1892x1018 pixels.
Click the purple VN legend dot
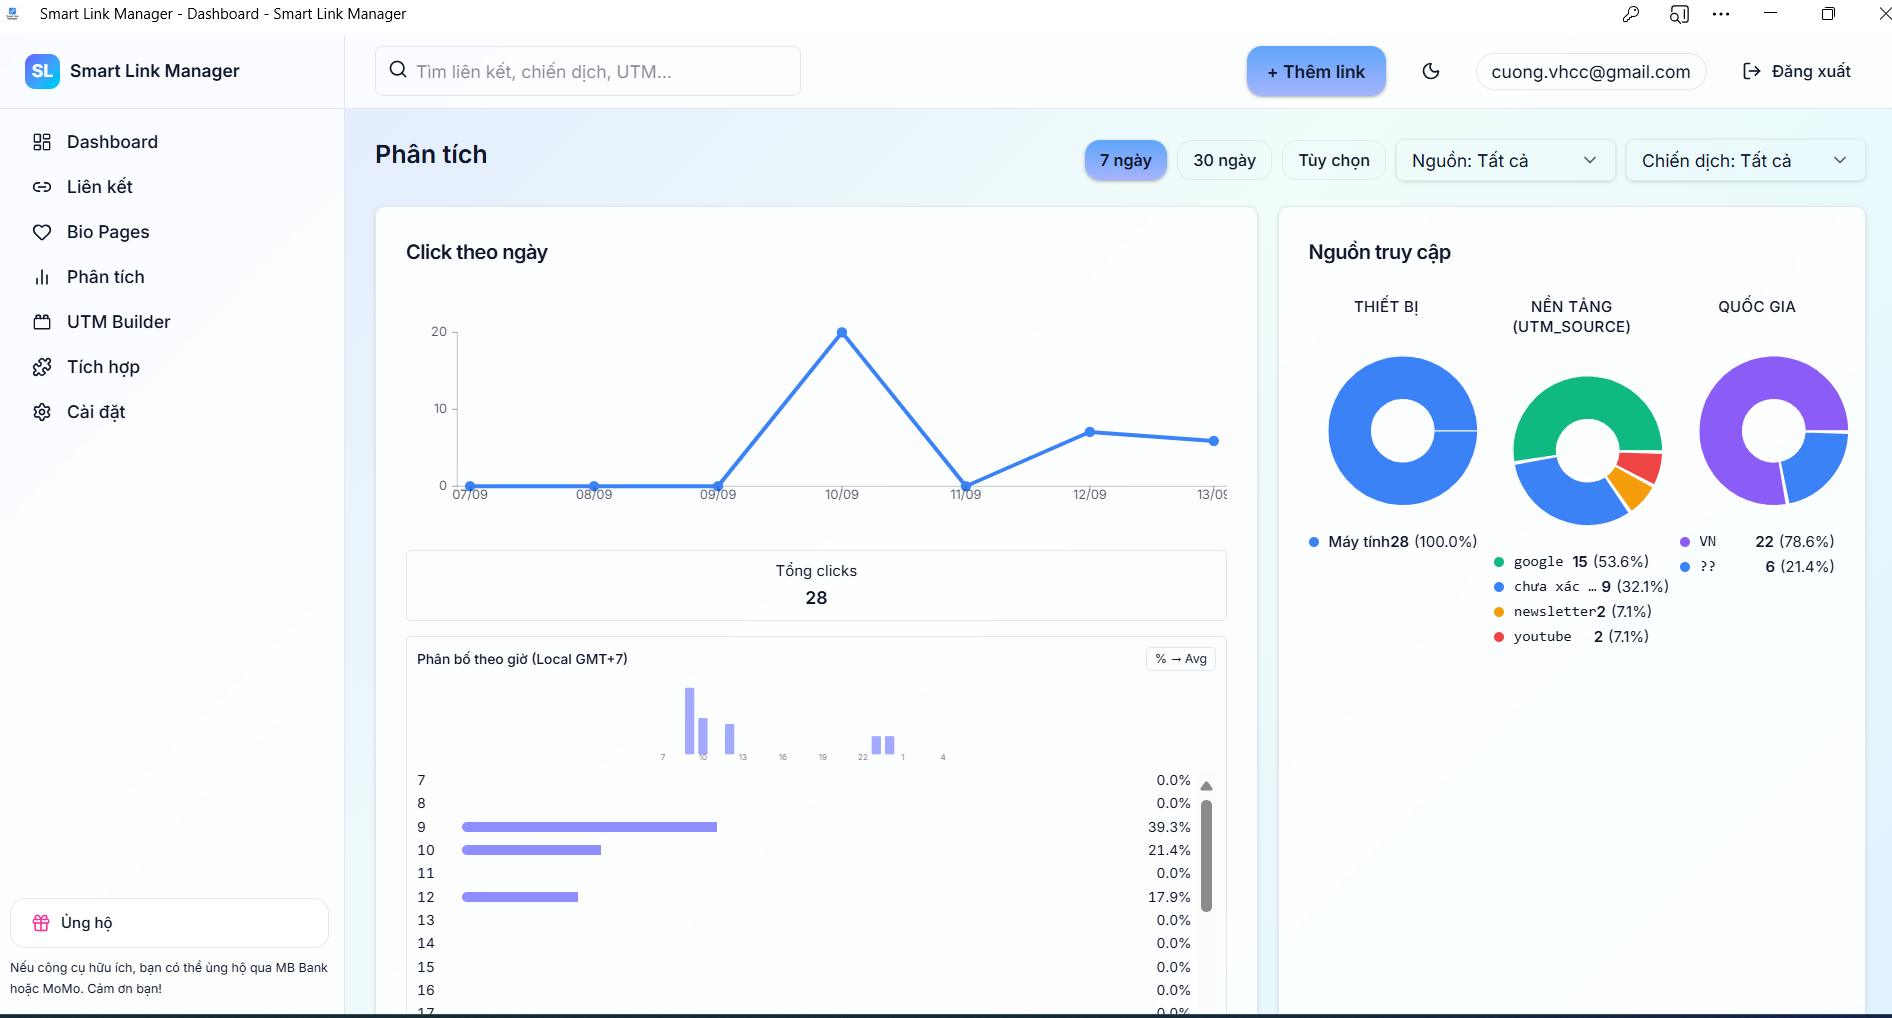click(x=1685, y=542)
